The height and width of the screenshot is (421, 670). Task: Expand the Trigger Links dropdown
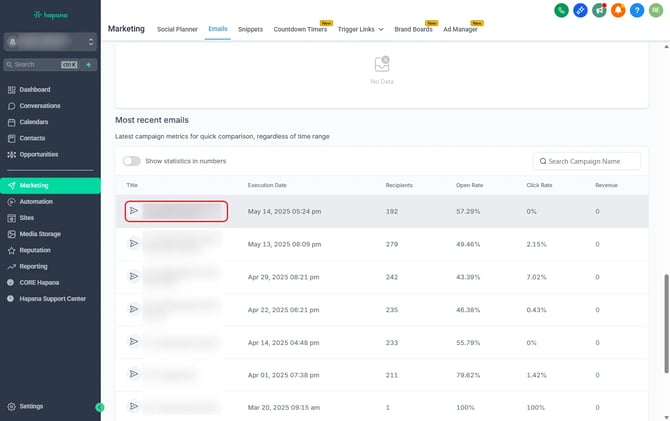361,30
